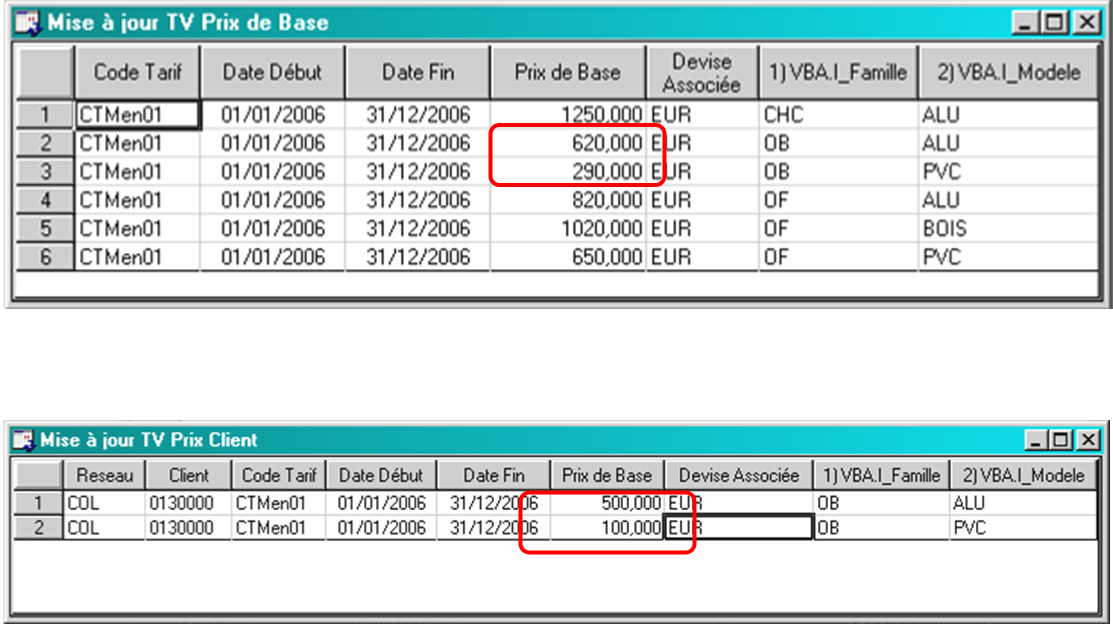Select row 2 header in Prix Client table
The image size is (1113, 624).
pos(39,527)
